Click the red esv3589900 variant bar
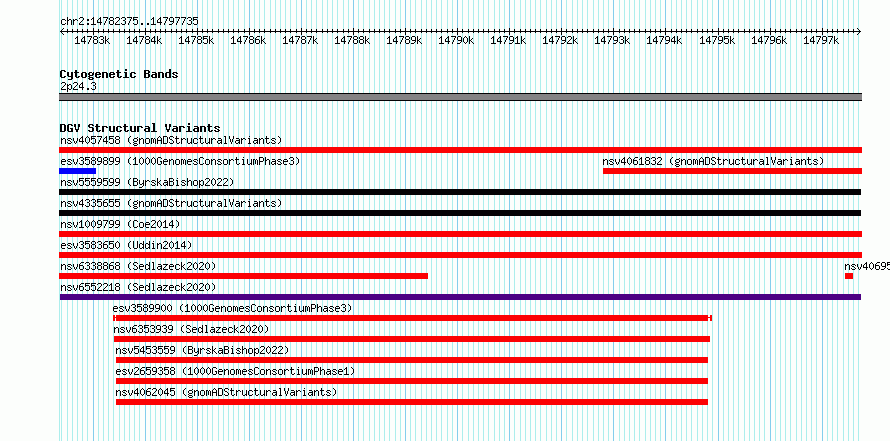Screen dimensions: 890x441 (x=413, y=318)
